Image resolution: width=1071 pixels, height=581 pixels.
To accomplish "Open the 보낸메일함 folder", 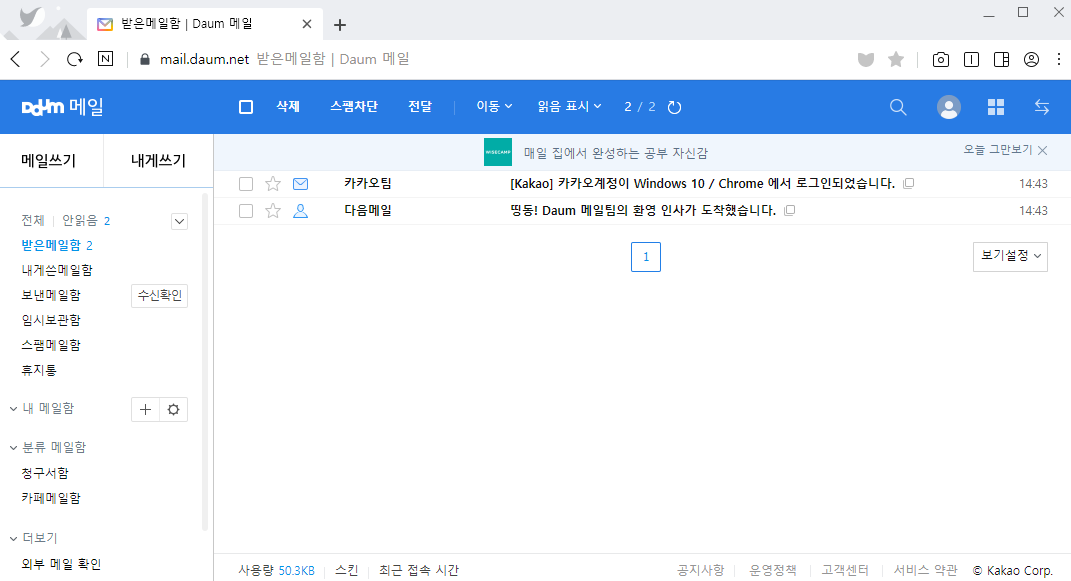I will tap(51, 295).
